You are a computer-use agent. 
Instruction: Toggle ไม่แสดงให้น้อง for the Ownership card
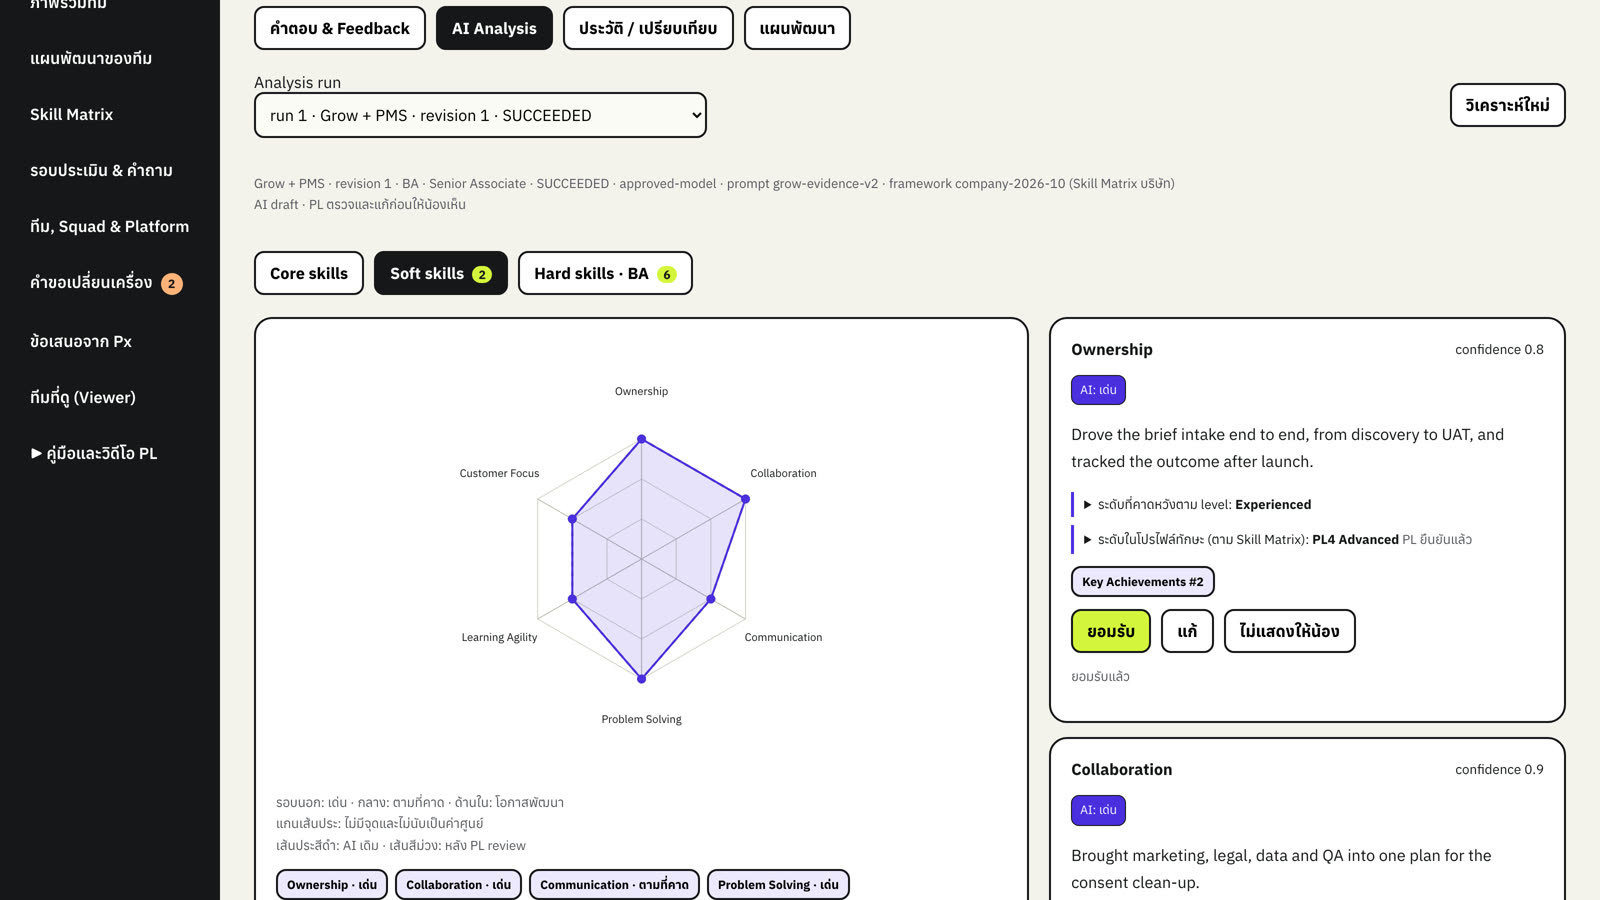(x=1289, y=631)
